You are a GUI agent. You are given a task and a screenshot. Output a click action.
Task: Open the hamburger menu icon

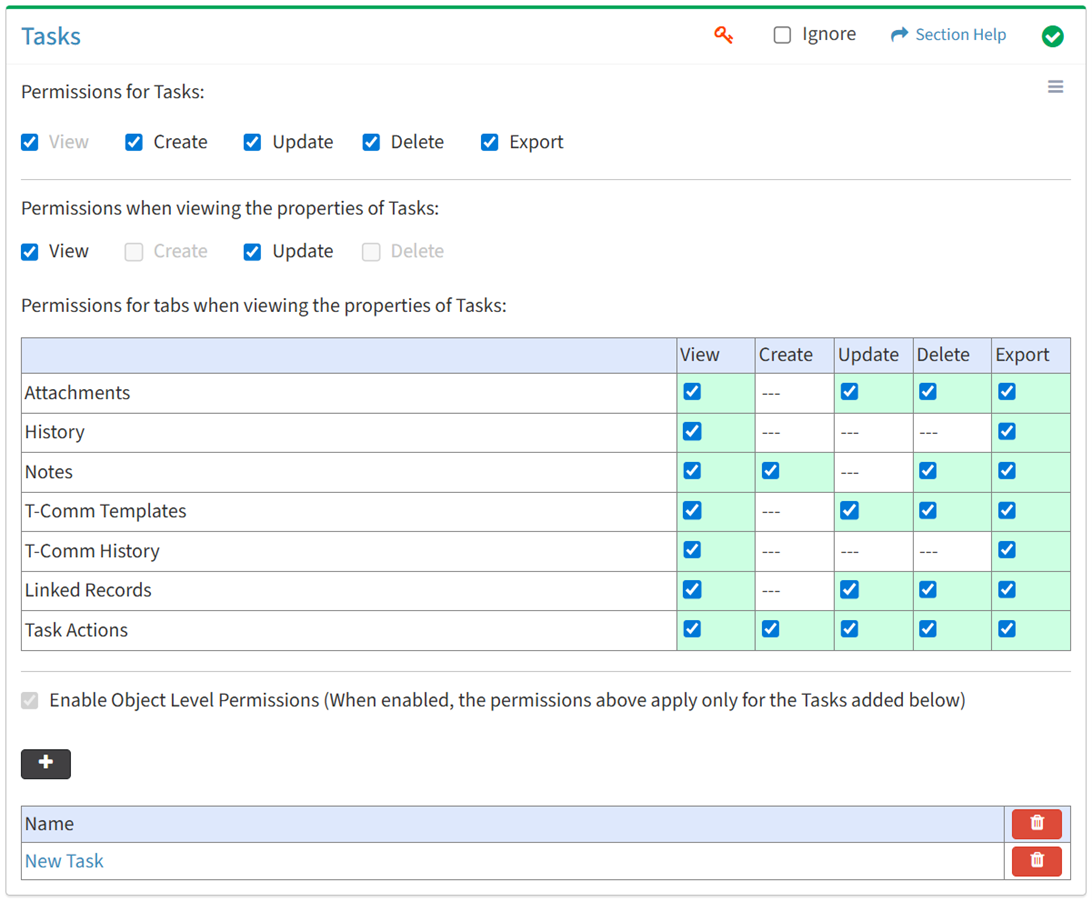[x=1055, y=87]
